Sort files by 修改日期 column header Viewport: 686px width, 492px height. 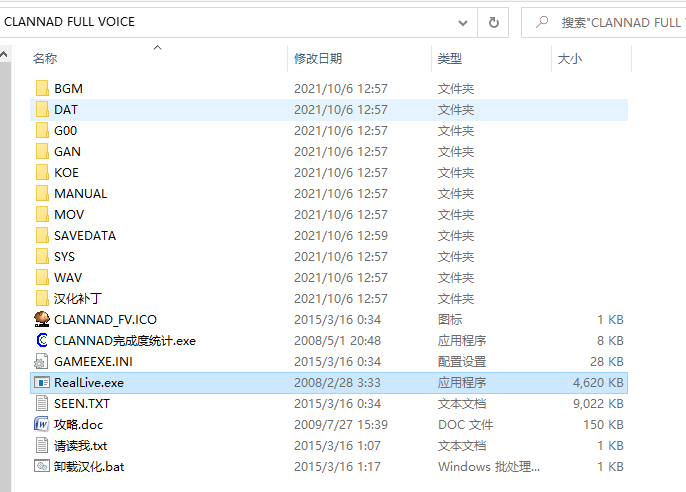[318, 58]
